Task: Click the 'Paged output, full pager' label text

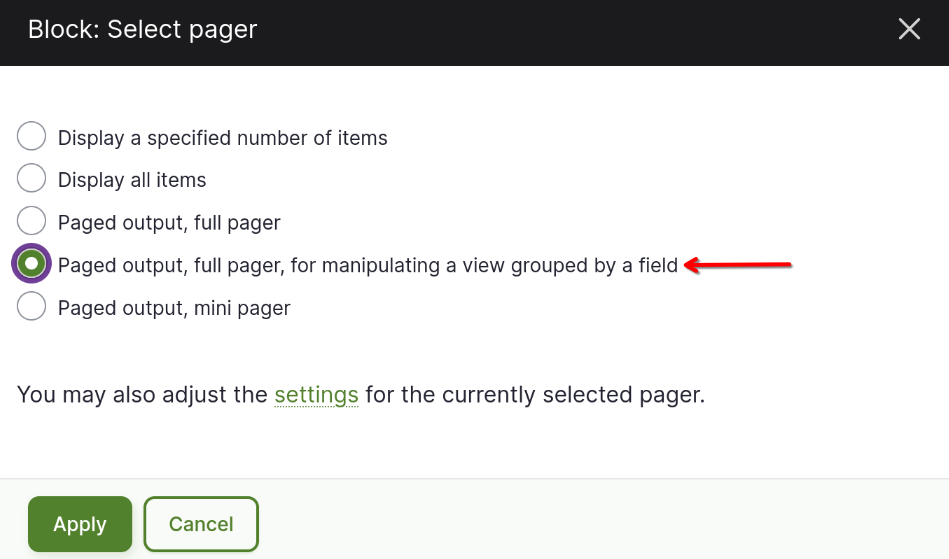Action: click(169, 223)
